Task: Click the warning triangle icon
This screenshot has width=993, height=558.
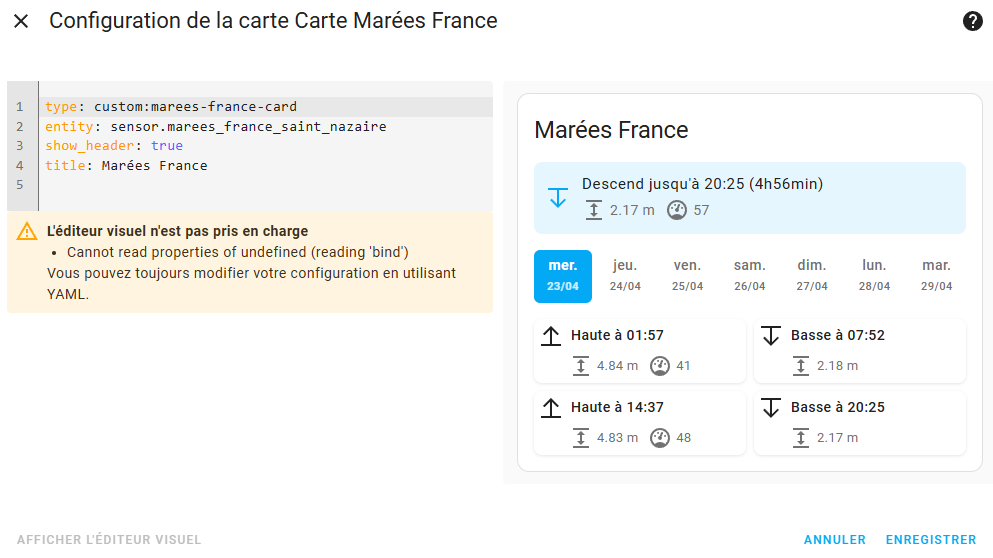Action: tap(27, 231)
